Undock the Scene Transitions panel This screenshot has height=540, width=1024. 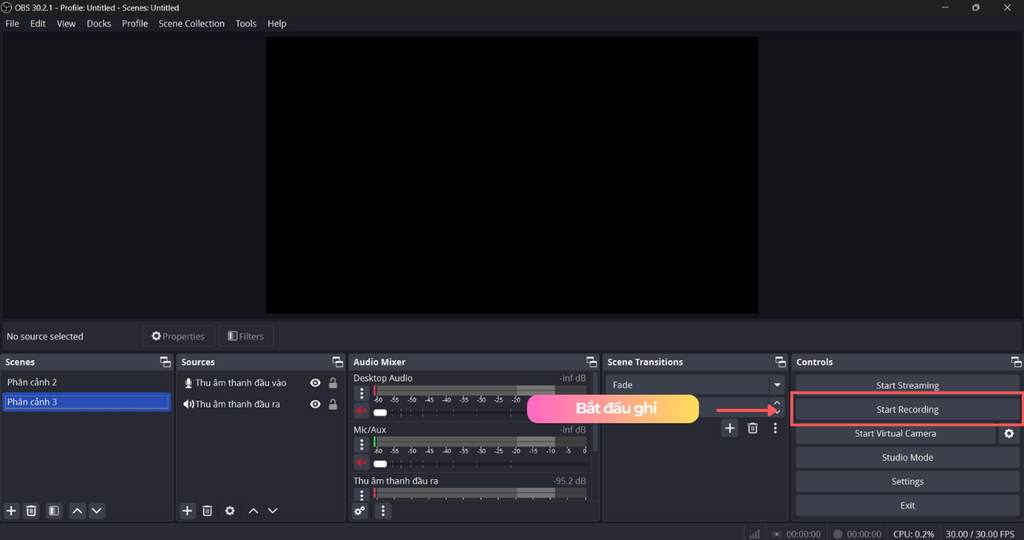pyautogui.click(x=780, y=362)
